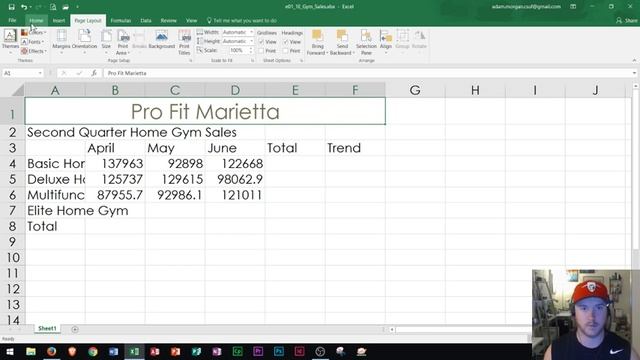
Task: Collapse the ribbon
Action: click(634, 60)
